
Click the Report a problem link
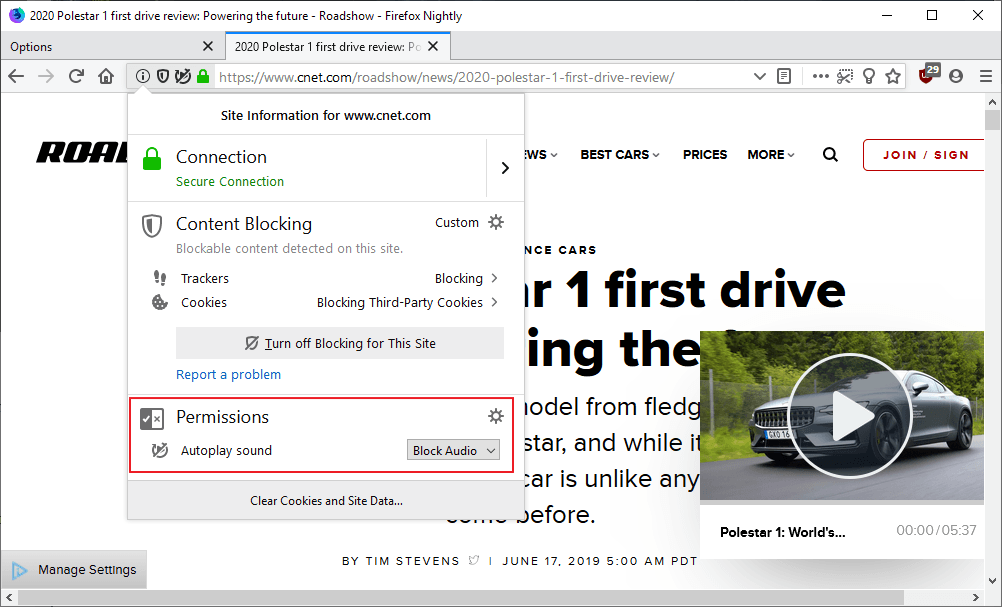click(x=228, y=374)
